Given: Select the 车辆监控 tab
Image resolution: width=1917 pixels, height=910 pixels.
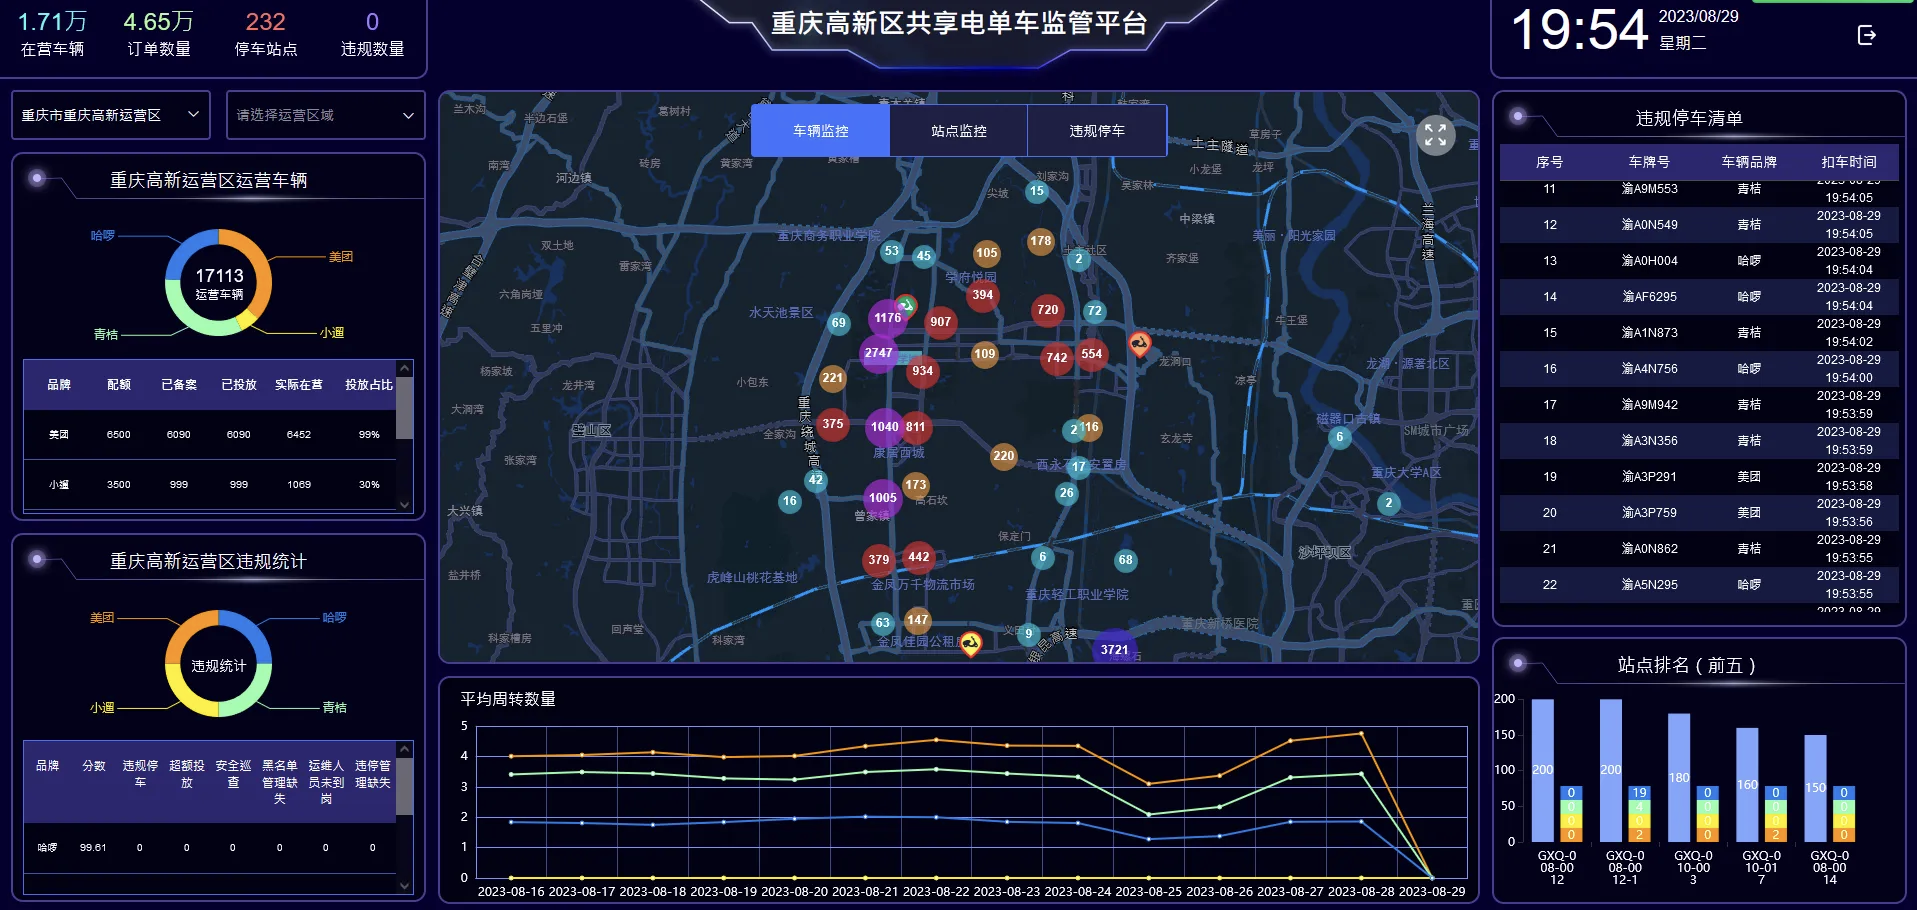Looking at the screenshot, I should (820, 131).
